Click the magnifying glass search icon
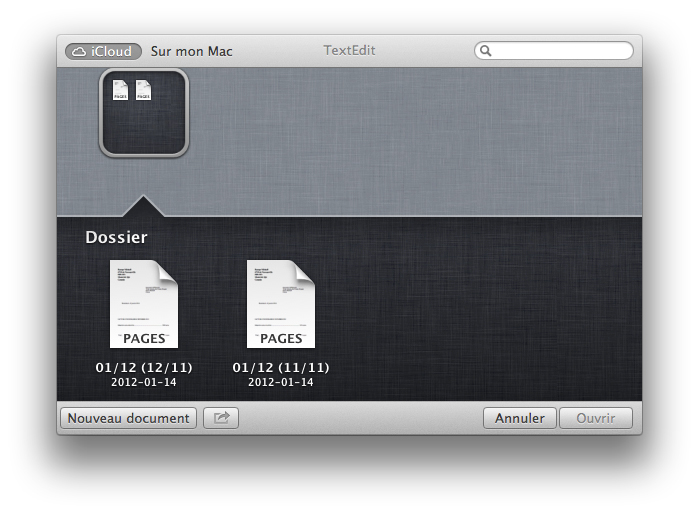 pos(485,51)
